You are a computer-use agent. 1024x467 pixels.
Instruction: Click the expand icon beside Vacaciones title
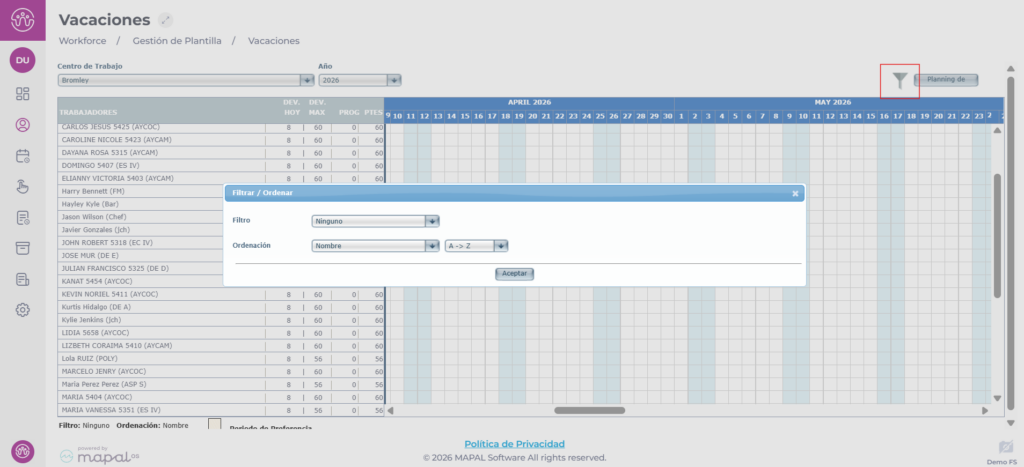[x=166, y=20]
